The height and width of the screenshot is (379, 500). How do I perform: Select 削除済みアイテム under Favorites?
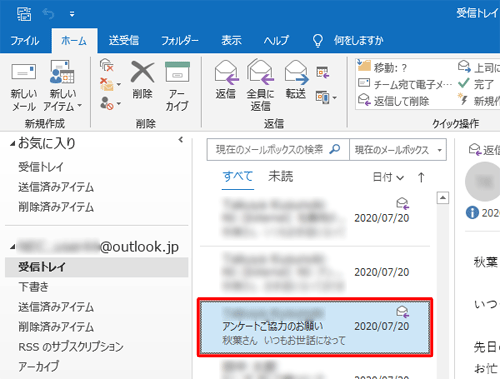coord(56,207)
